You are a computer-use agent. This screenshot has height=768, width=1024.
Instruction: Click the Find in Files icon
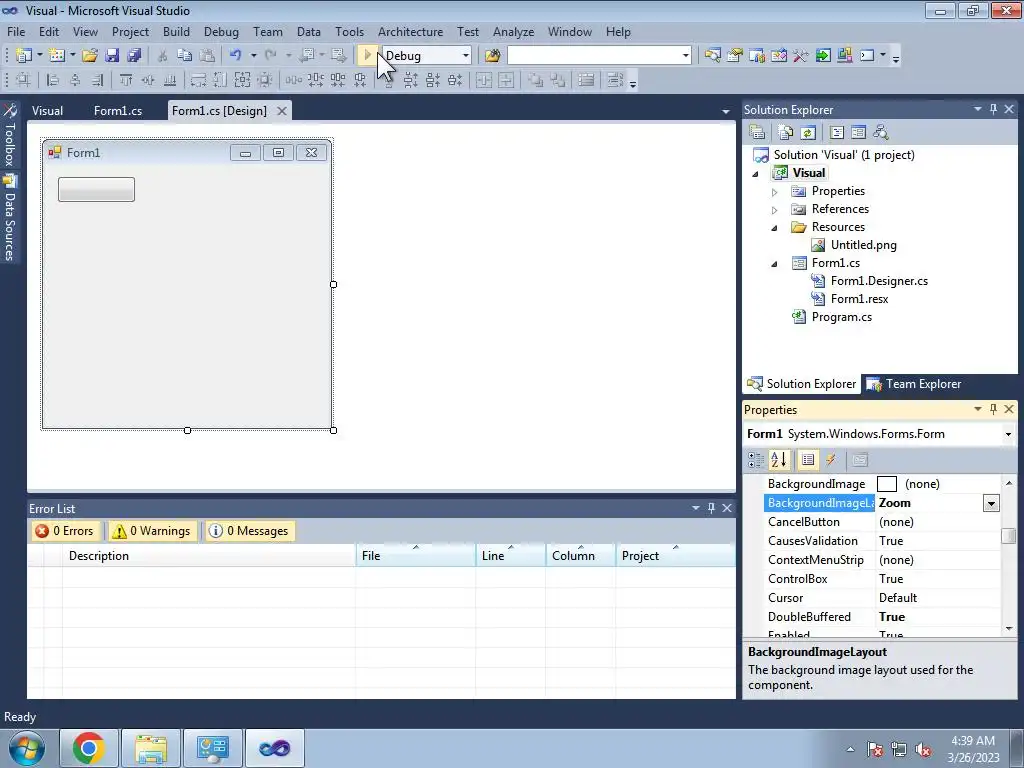pyautogui.click(x=492, y=56)
